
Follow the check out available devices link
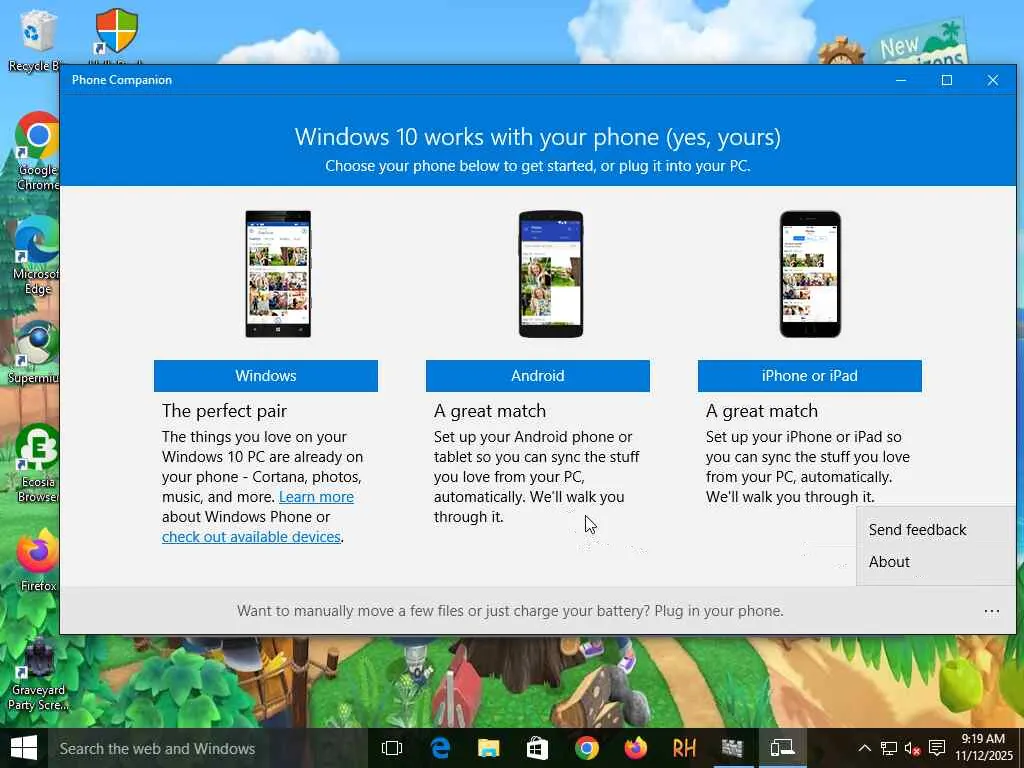251,537
